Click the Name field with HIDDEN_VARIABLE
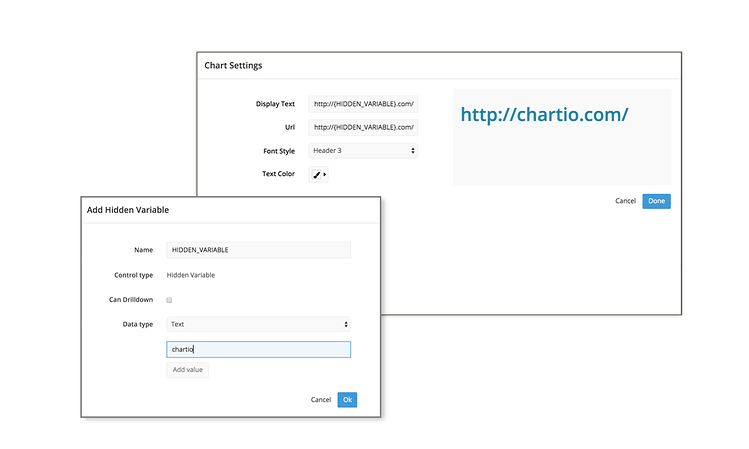 pos(258,250)
